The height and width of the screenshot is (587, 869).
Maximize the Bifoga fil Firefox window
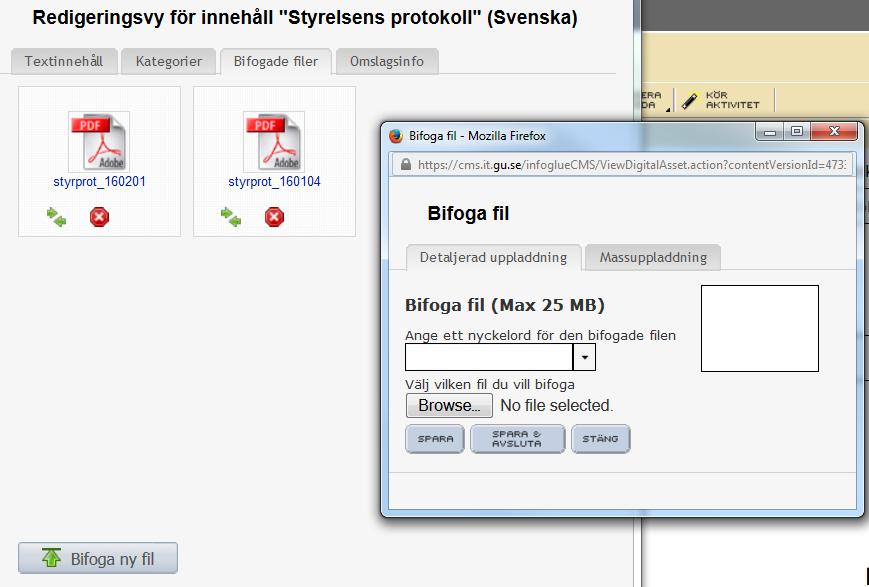click(x=797, y=132)
